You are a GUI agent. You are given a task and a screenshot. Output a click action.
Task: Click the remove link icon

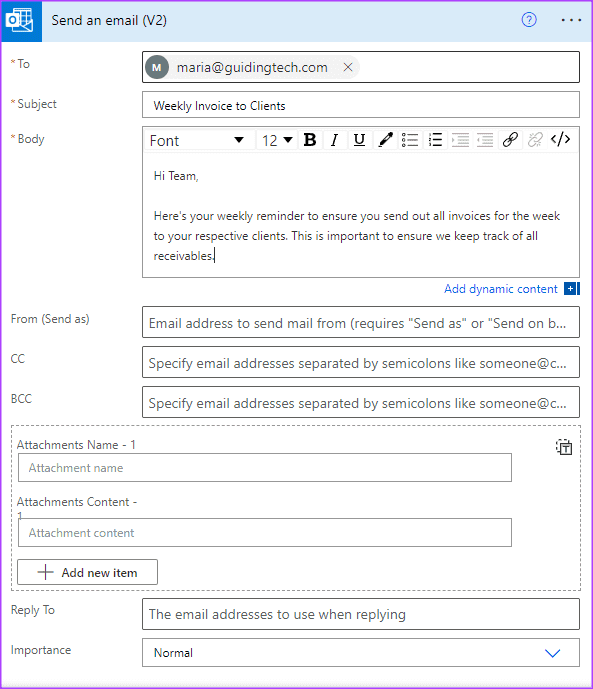(535, 140)
